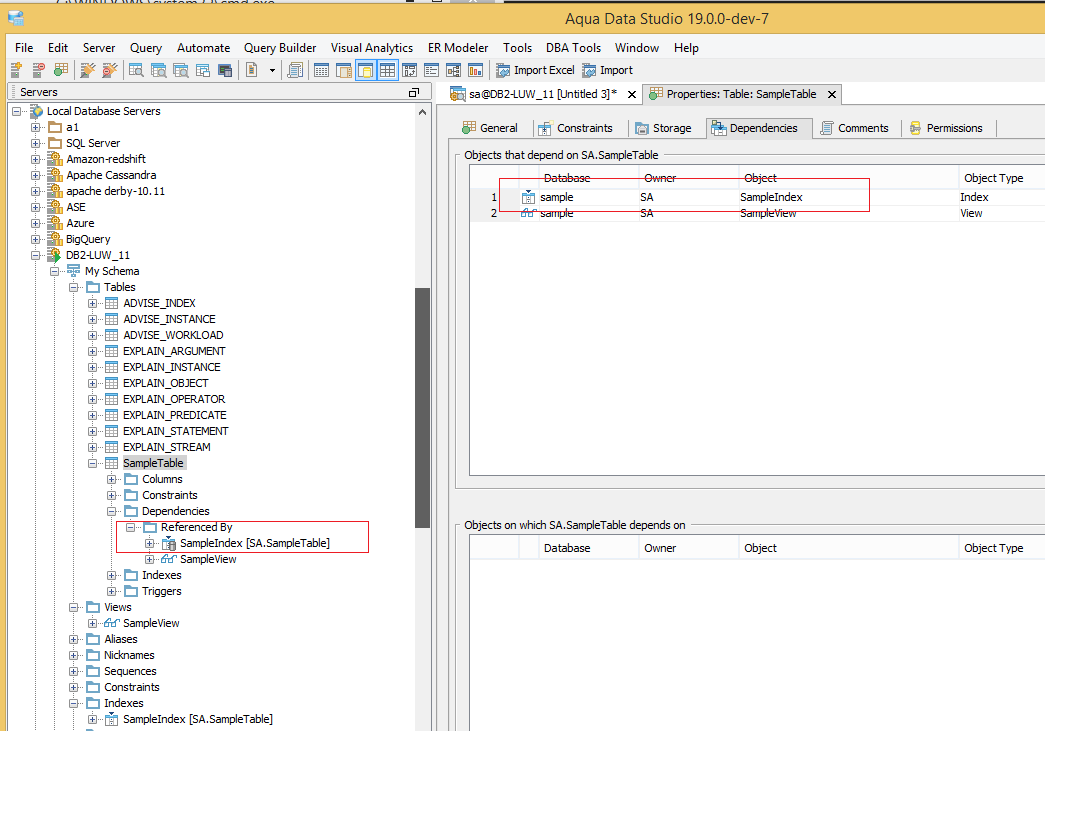The image size is (1082, 818).
Task: Open the File menu
Action: click(x=24, y=48)
